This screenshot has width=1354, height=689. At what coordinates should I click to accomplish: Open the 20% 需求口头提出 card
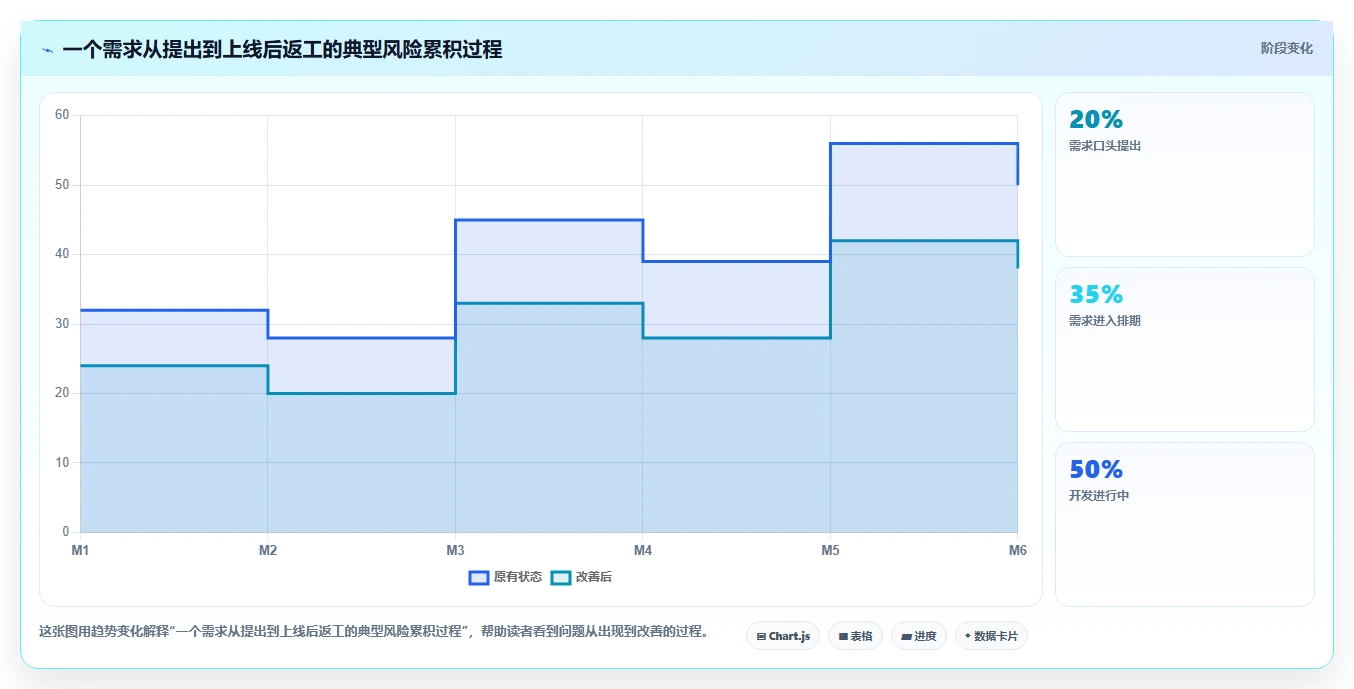[1184, 175]
